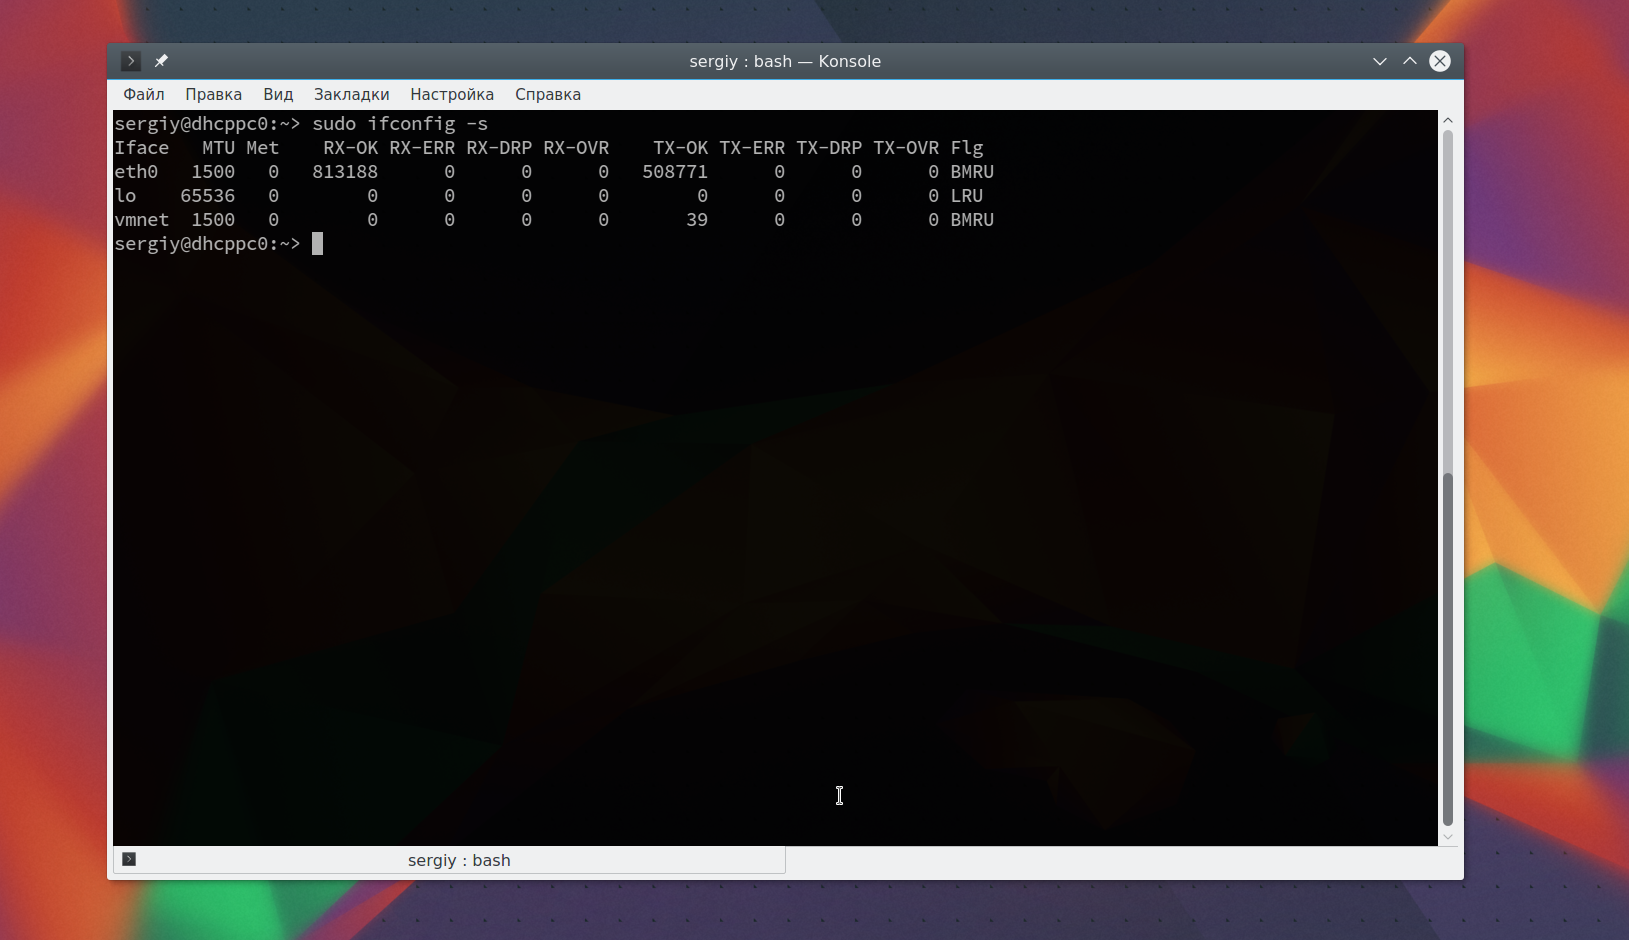Open the Закладки menu
The width and height of the screenshot is (1629, 940).
[x=352, y=94]
